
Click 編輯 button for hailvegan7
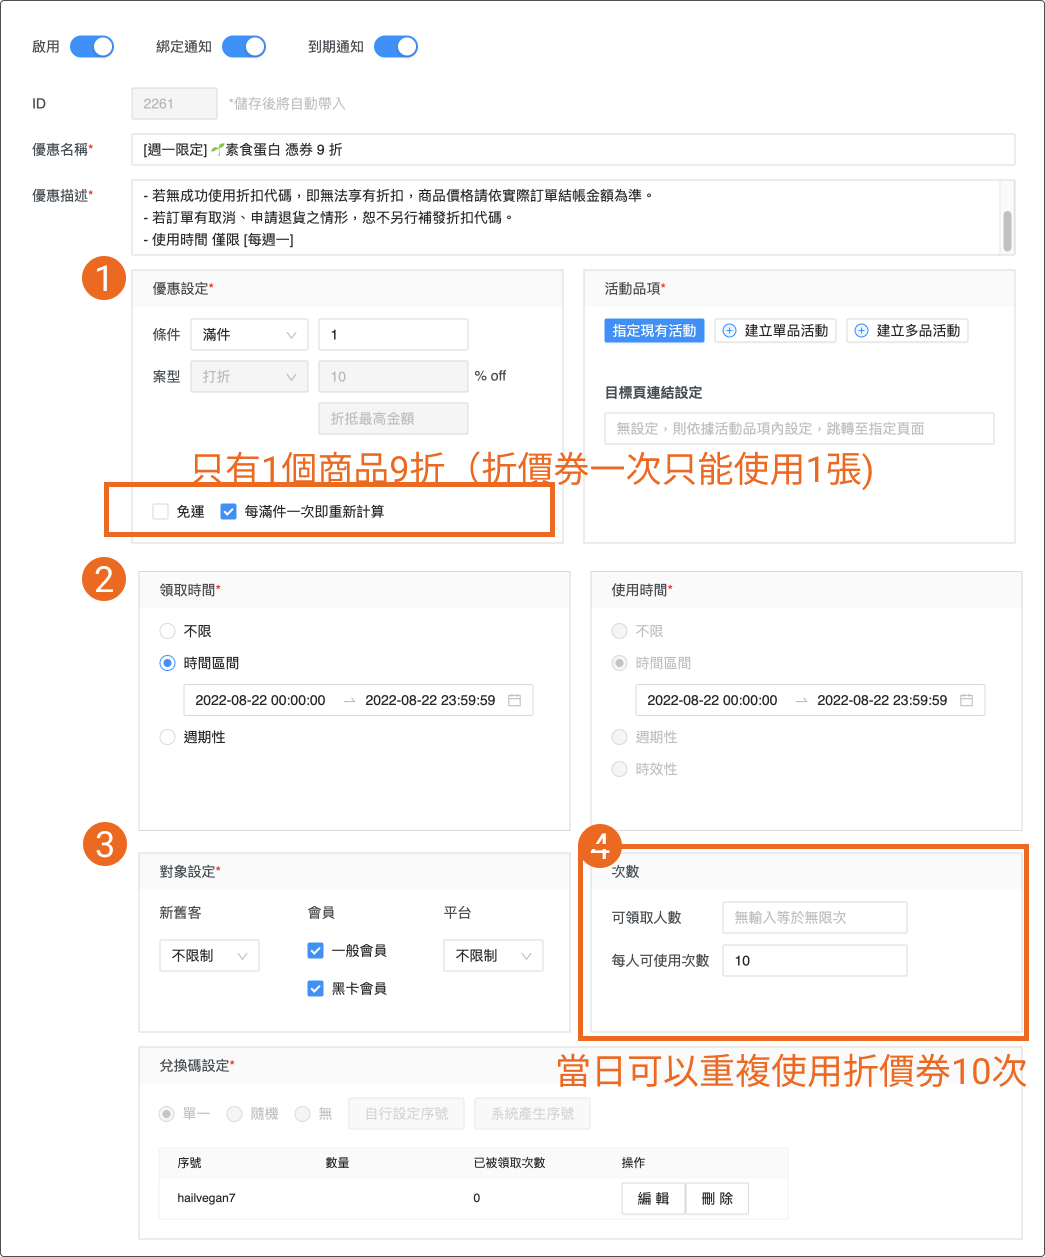(x=653, y=1198)
